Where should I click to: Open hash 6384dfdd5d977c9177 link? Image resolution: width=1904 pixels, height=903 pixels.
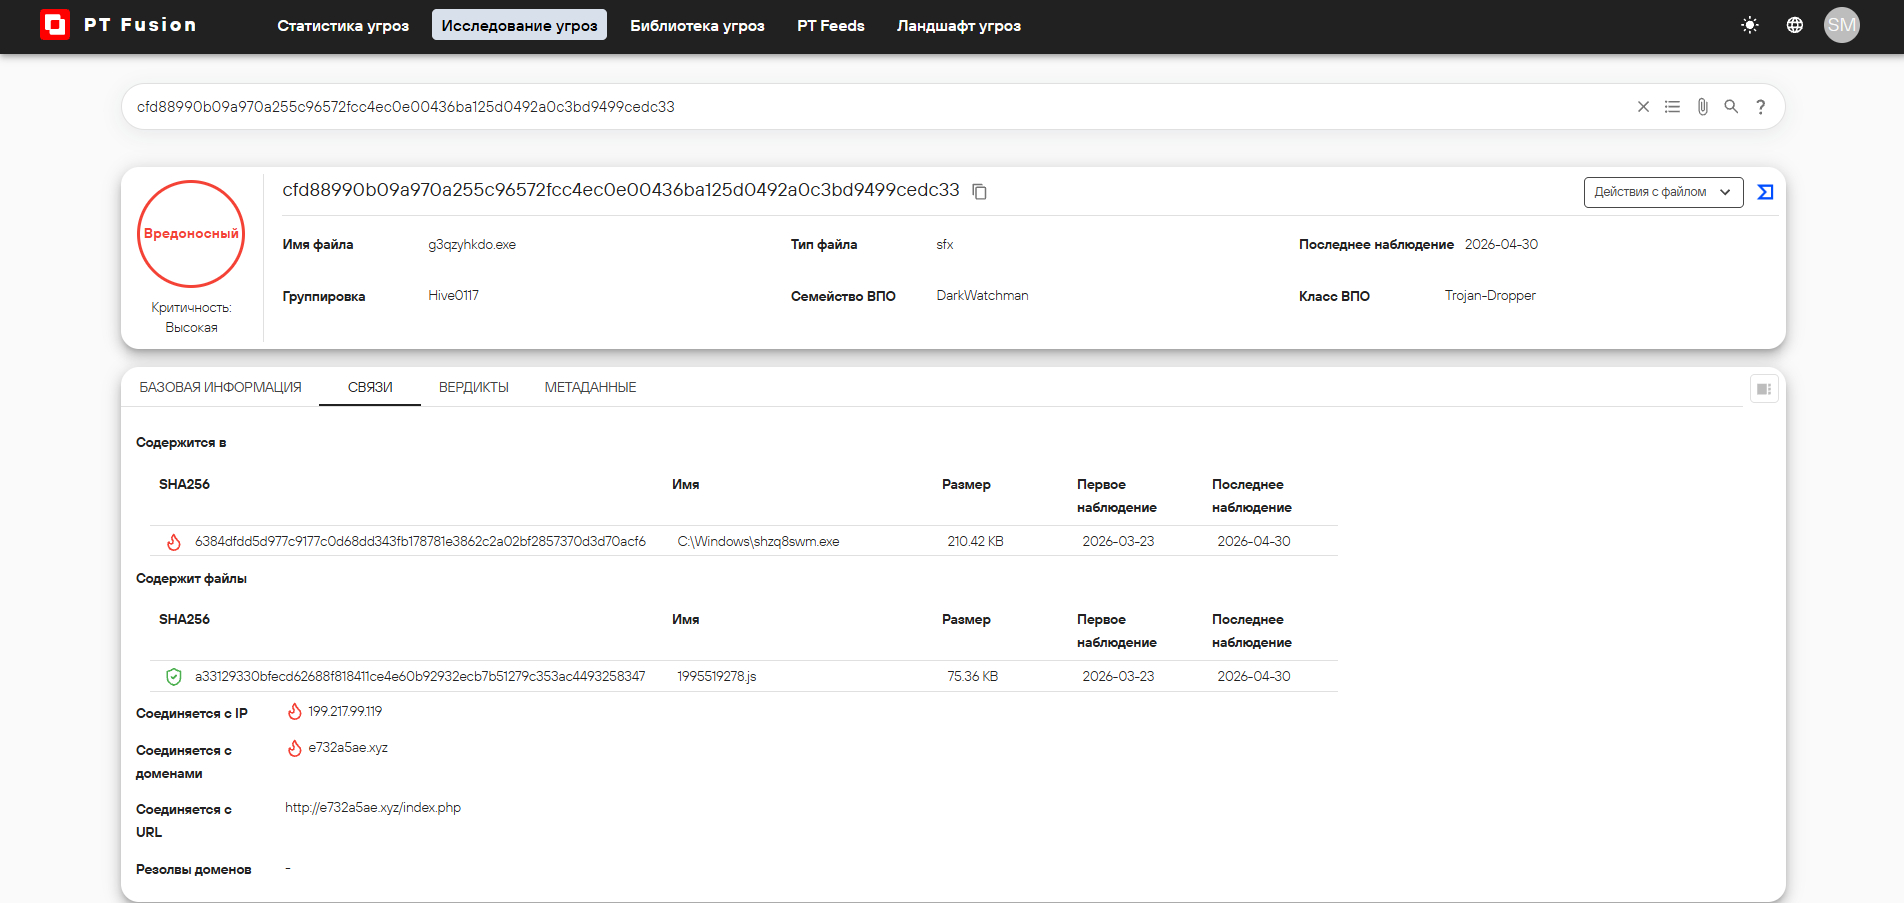pyautogui.click(x=420, y=541)
